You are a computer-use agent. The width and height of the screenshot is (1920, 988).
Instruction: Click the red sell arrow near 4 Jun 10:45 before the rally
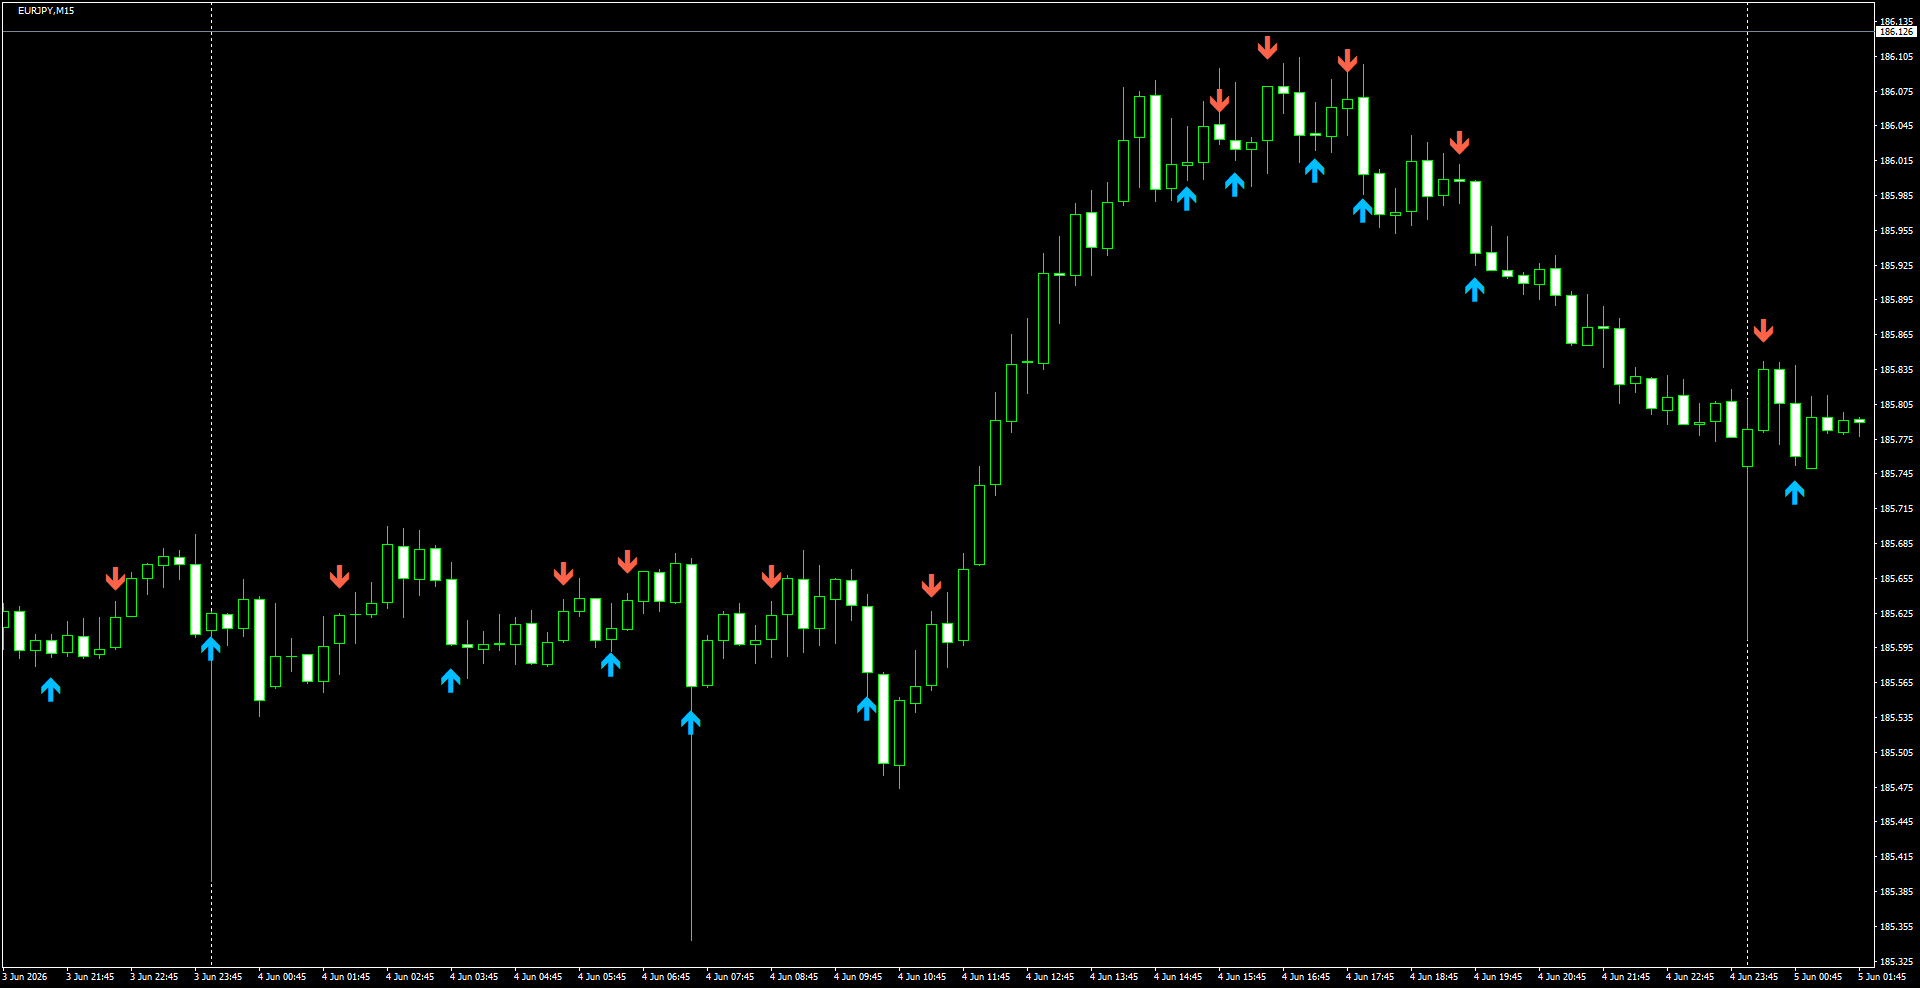tap(931, 585)
